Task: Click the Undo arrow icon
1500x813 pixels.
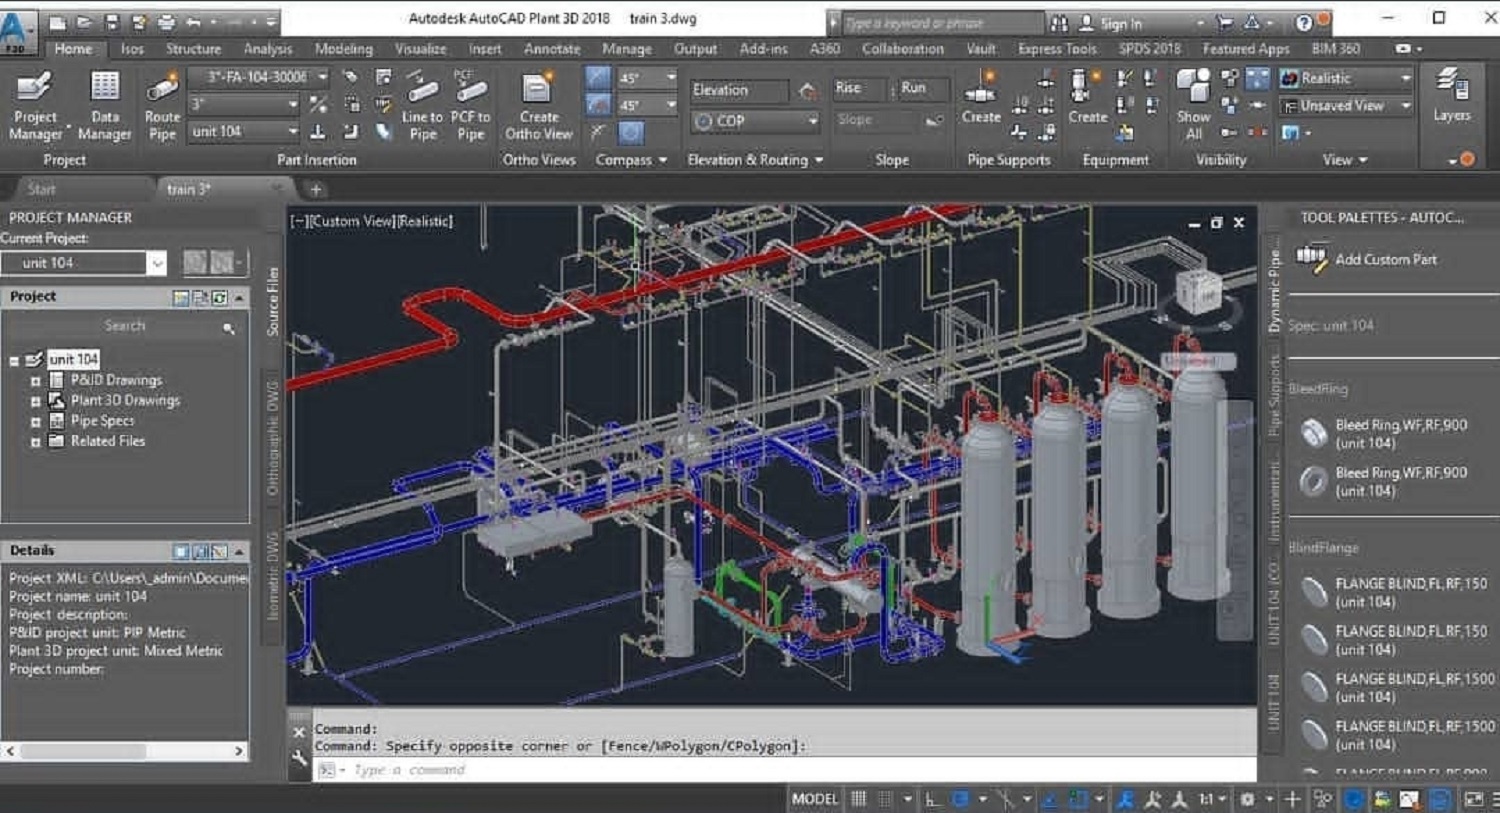Action: coord(193,22)
